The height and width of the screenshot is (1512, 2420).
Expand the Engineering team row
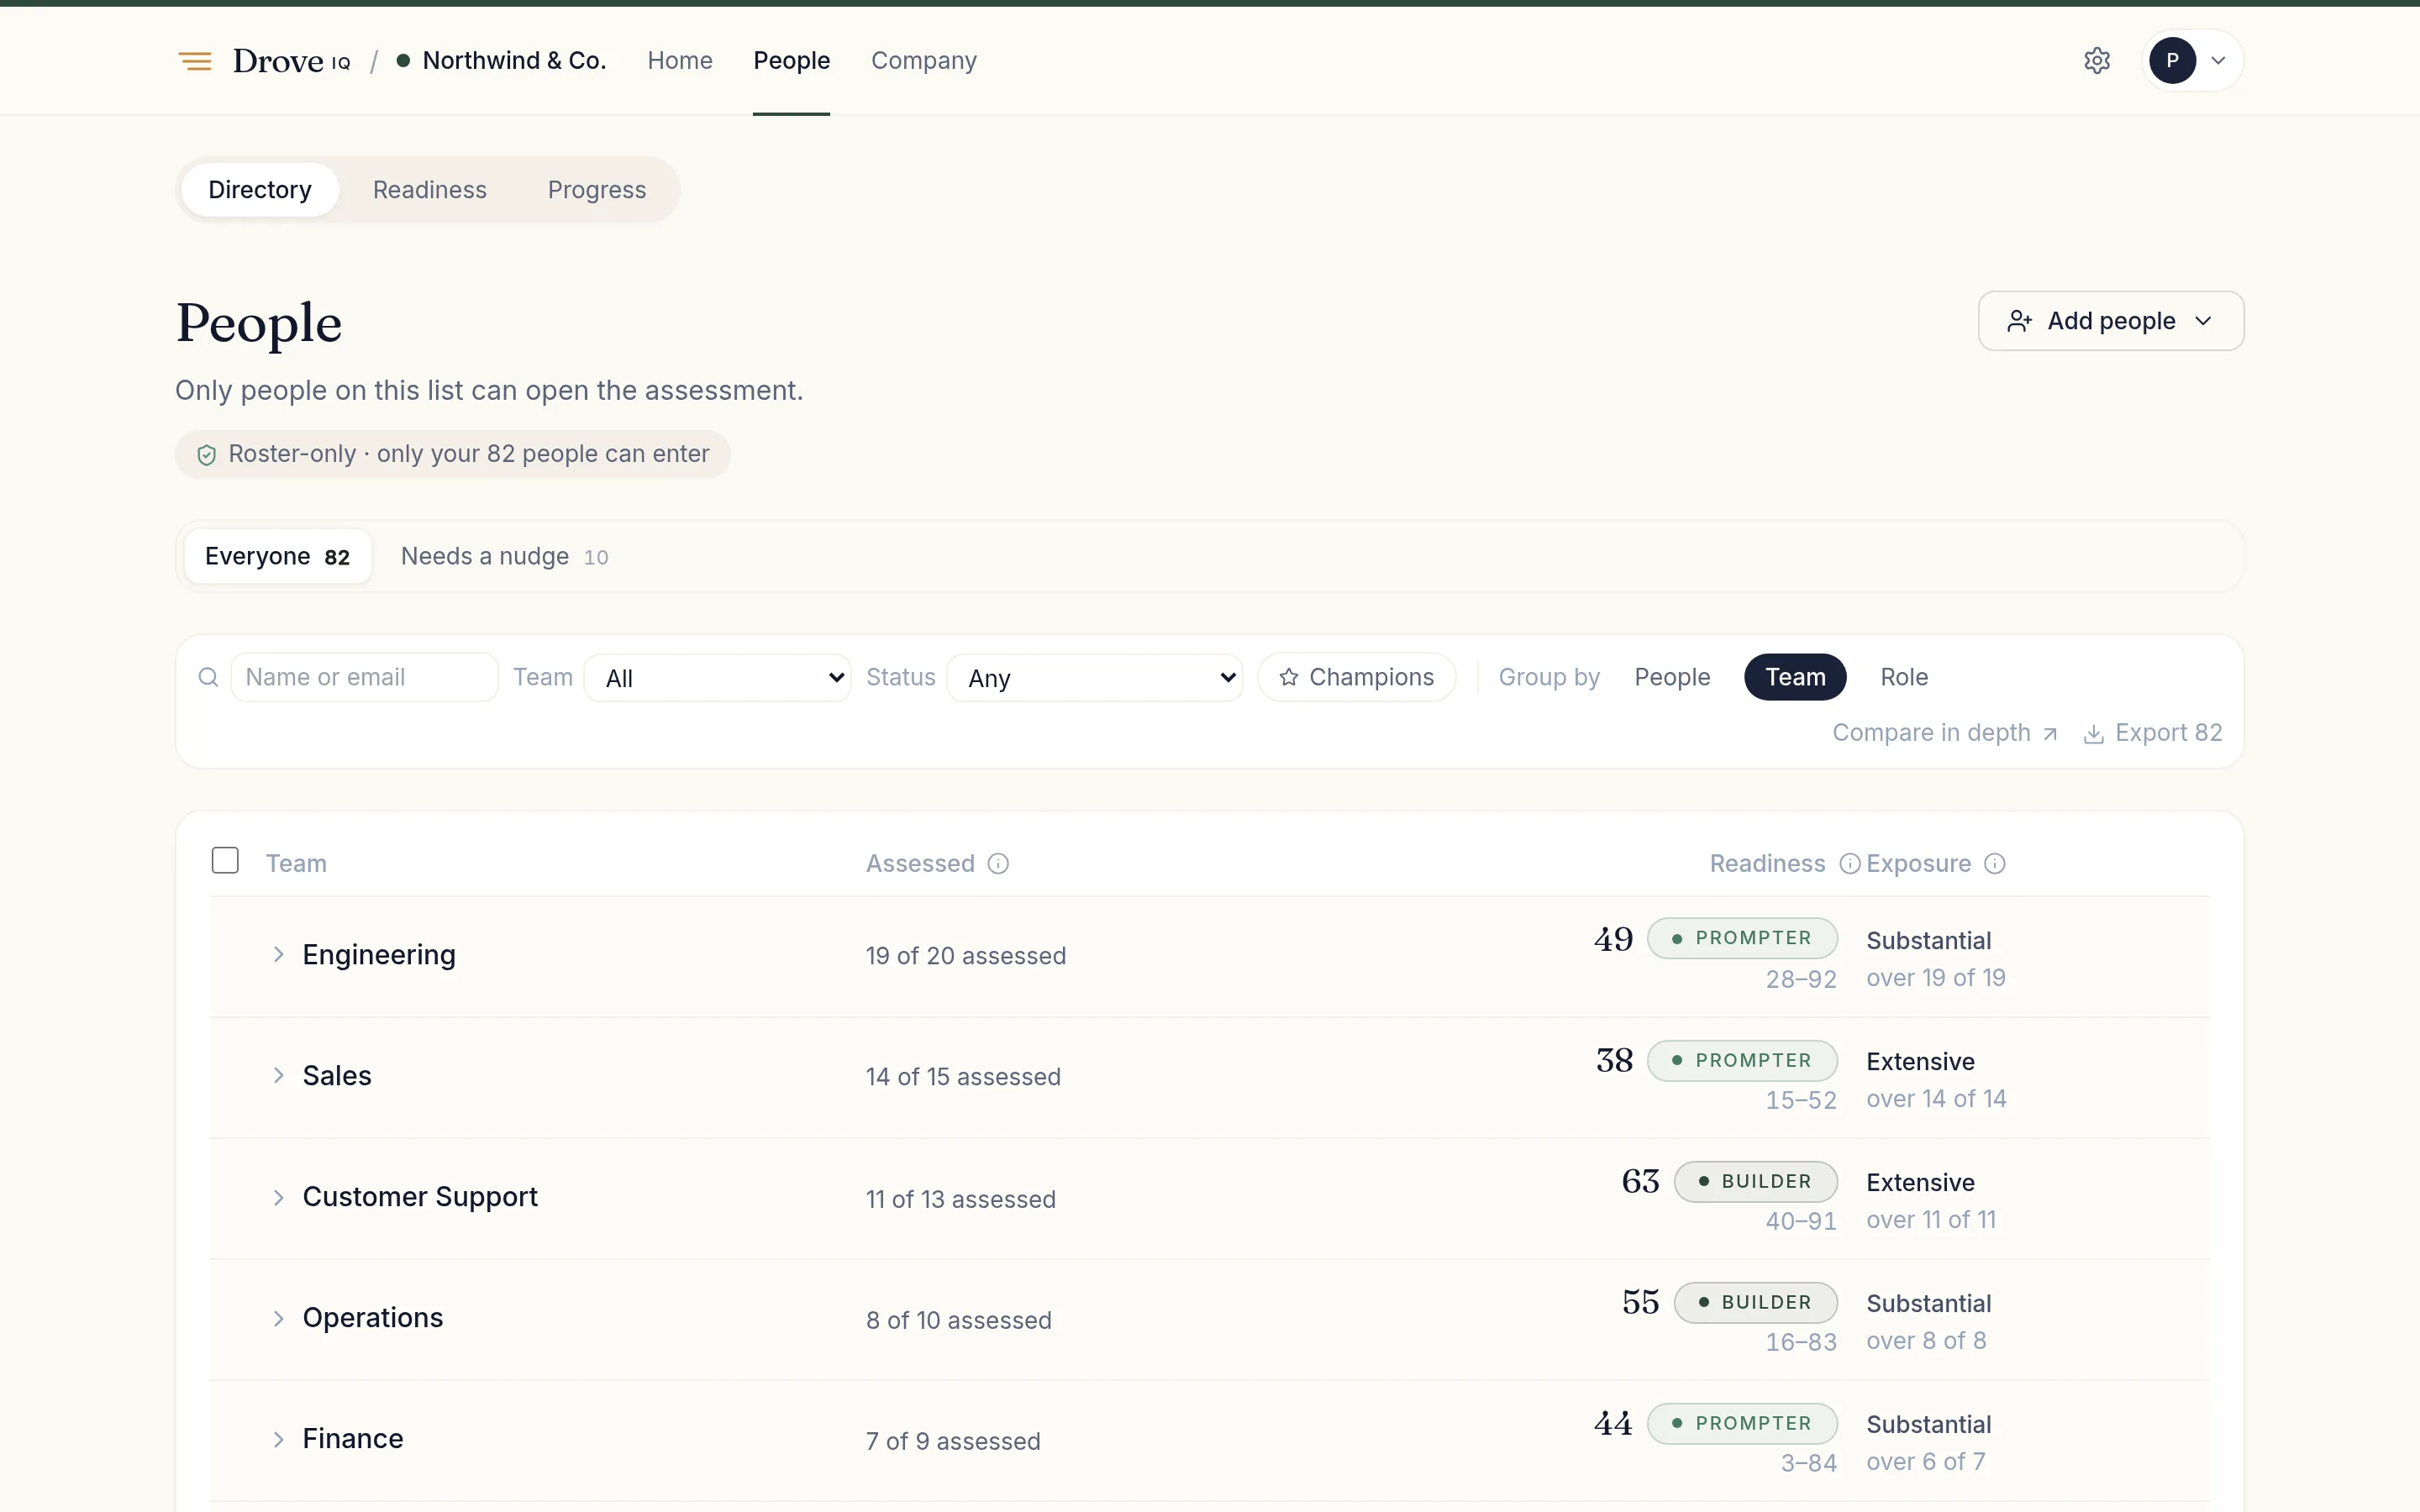point(278,955)
